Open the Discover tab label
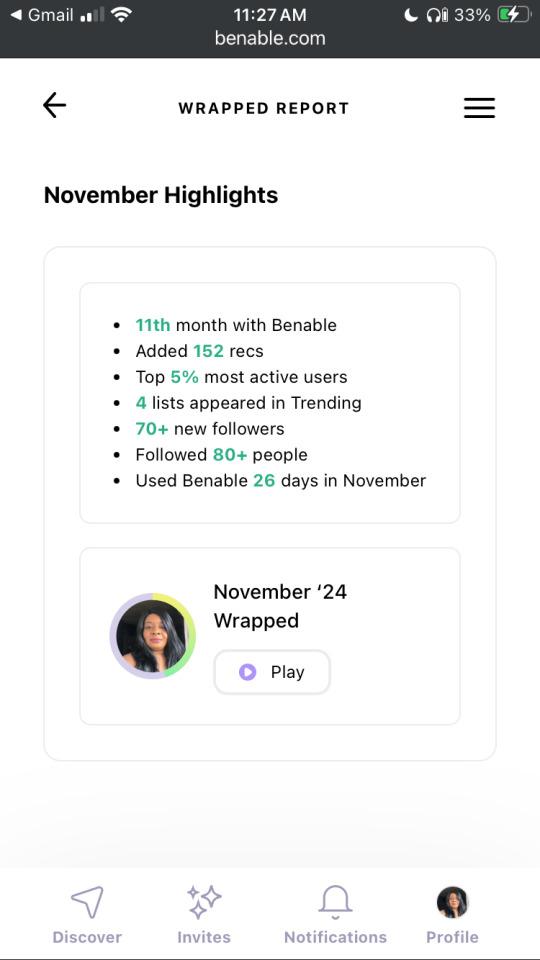The height and width of the screenshot is (960, 540). [87, 937]
